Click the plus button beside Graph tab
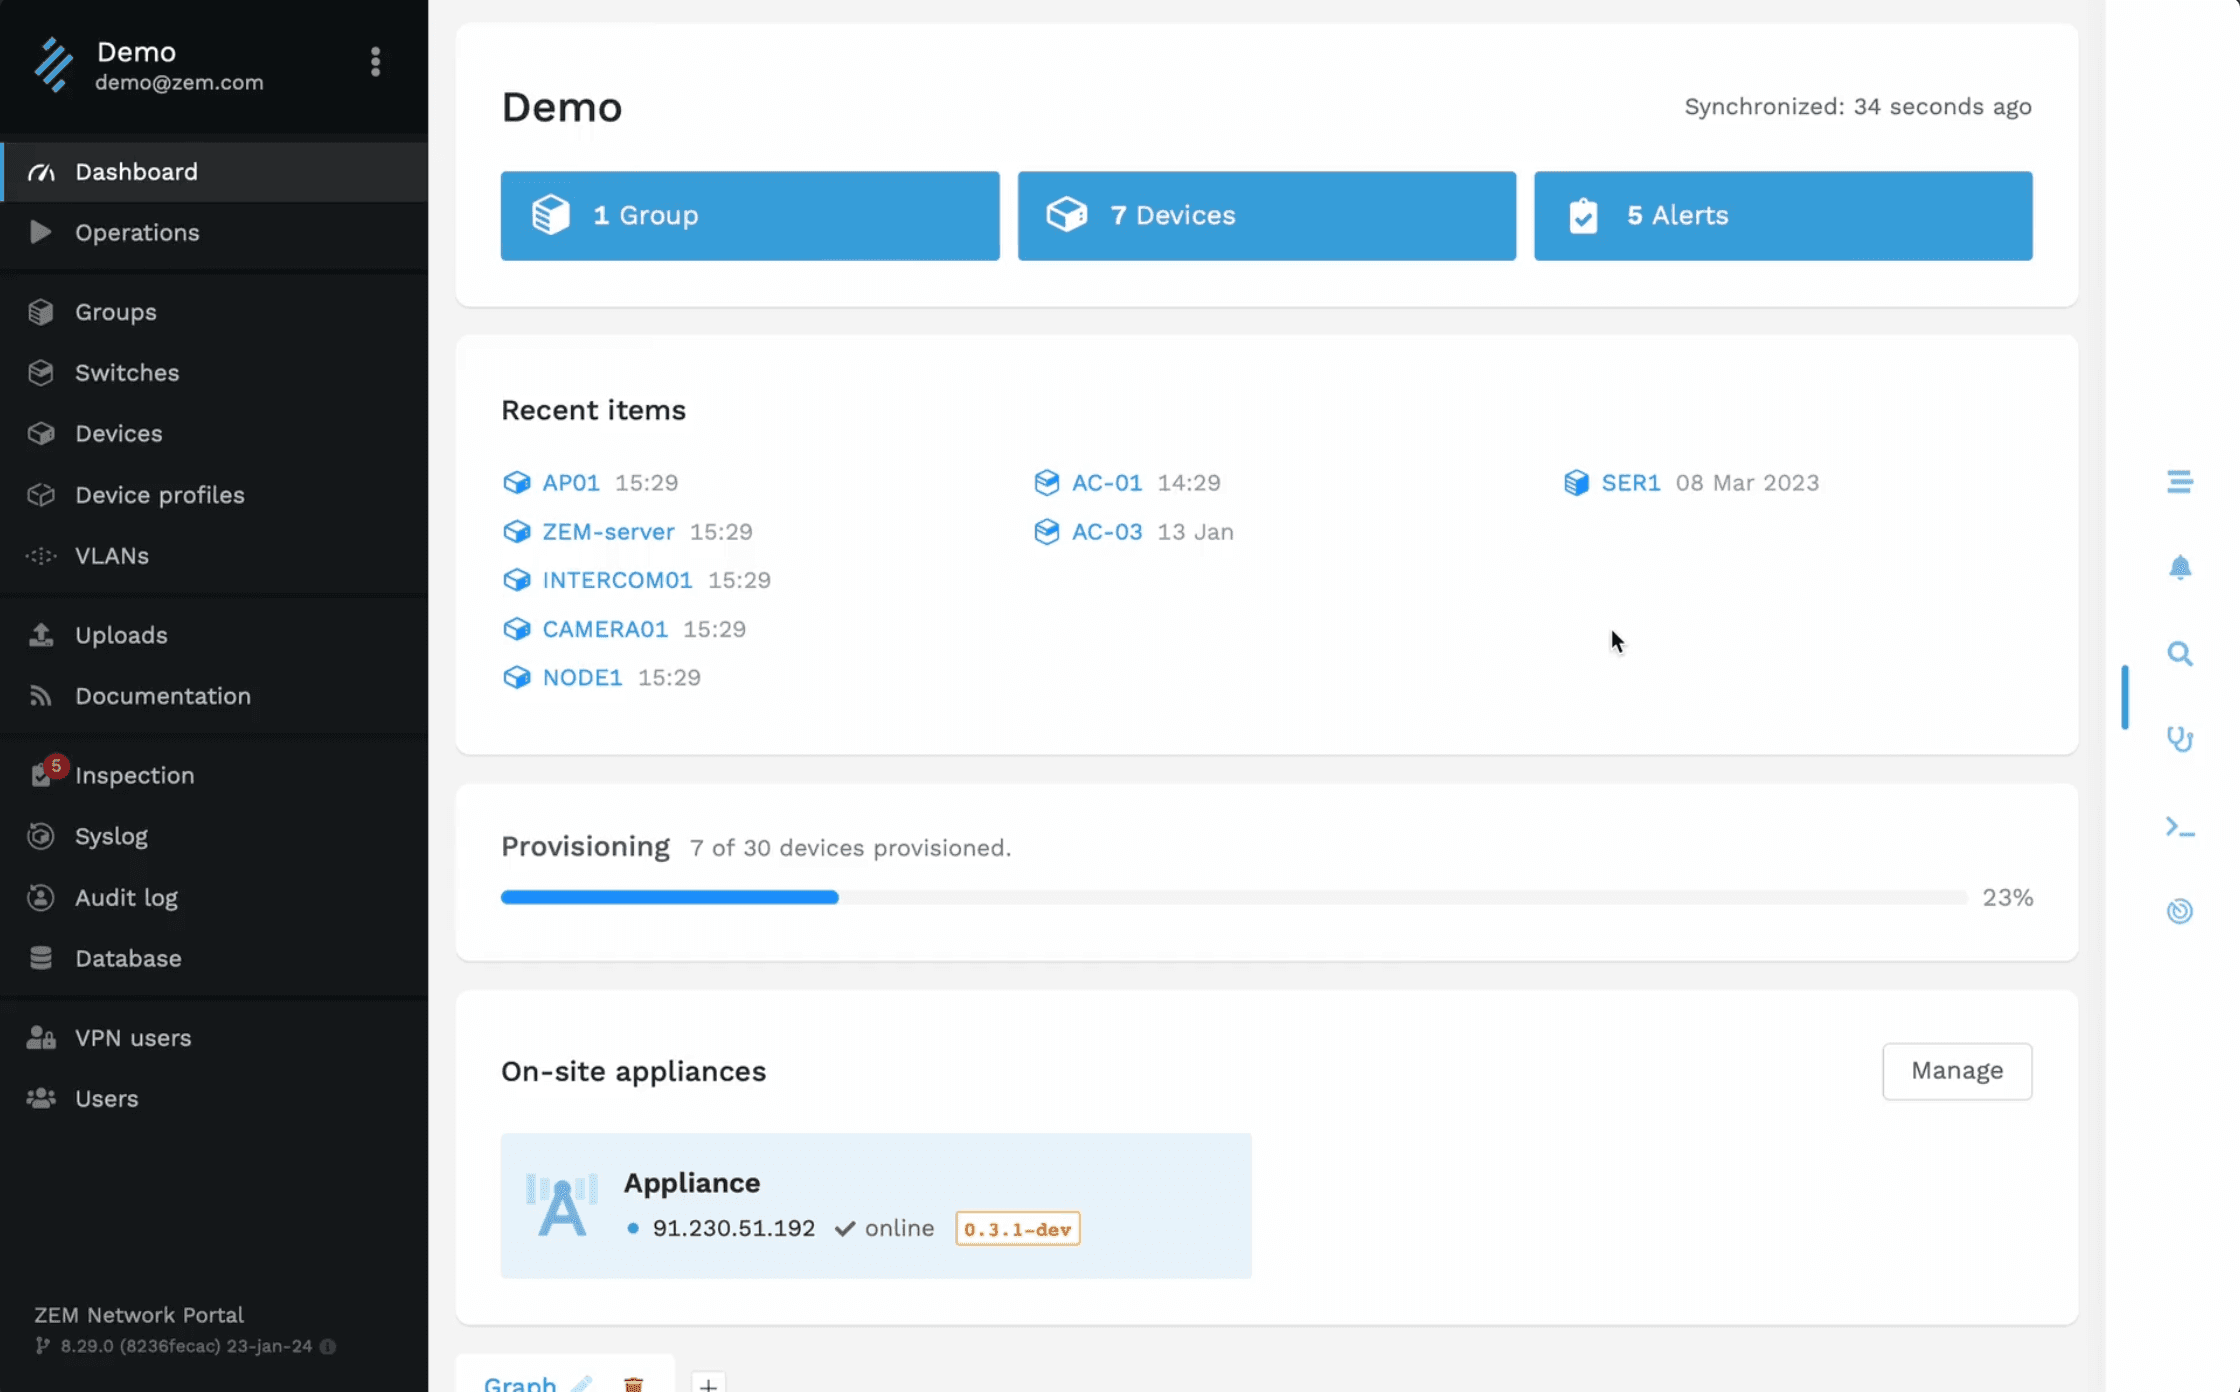This screenshot has height=1392, width=2240. tap(708, 1384)
